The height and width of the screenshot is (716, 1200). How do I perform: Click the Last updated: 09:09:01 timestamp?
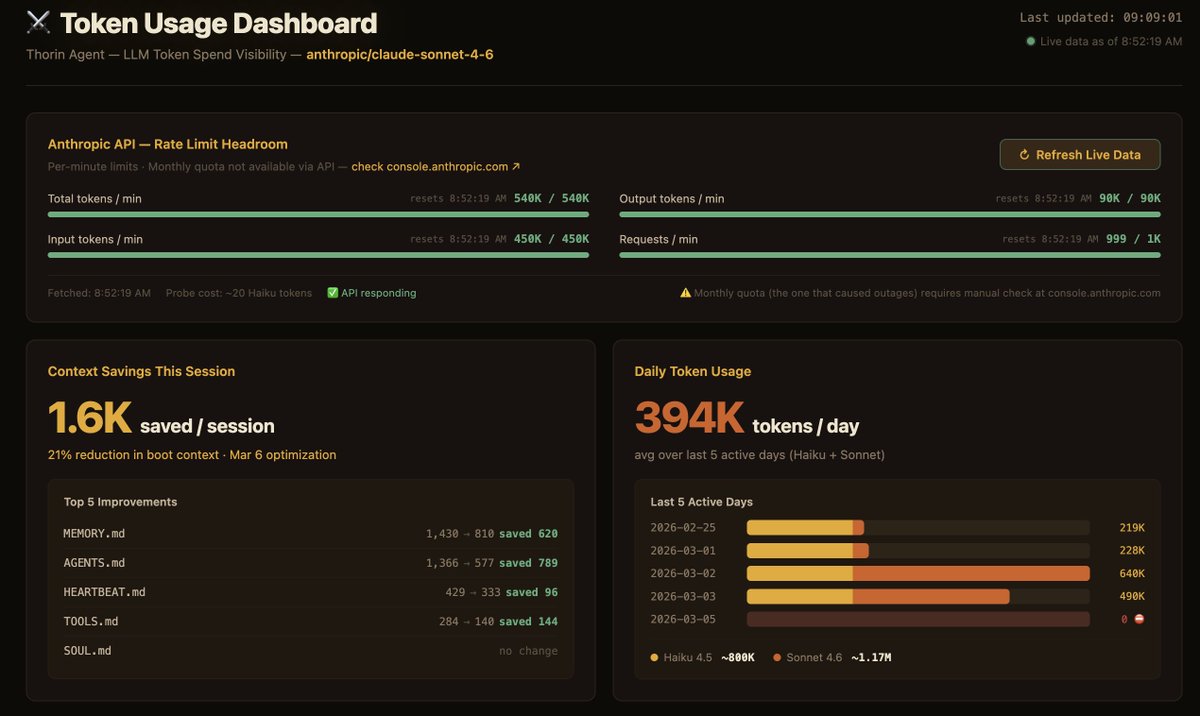(1101, 17)
